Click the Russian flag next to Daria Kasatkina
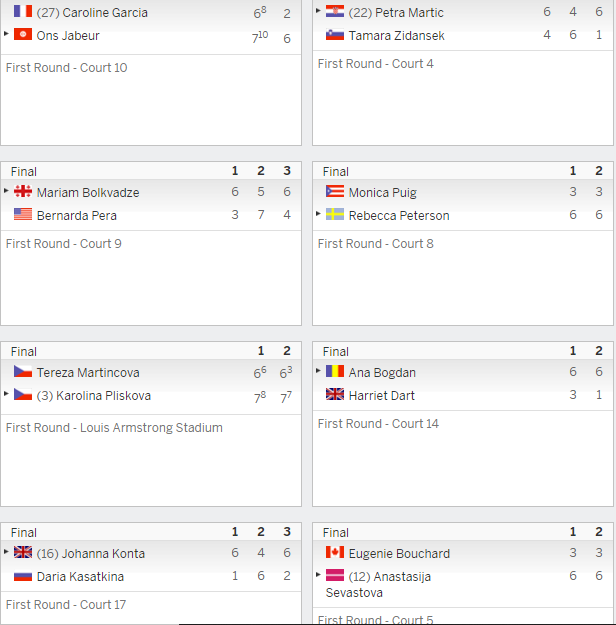616x625 pixels. [23, 576]
